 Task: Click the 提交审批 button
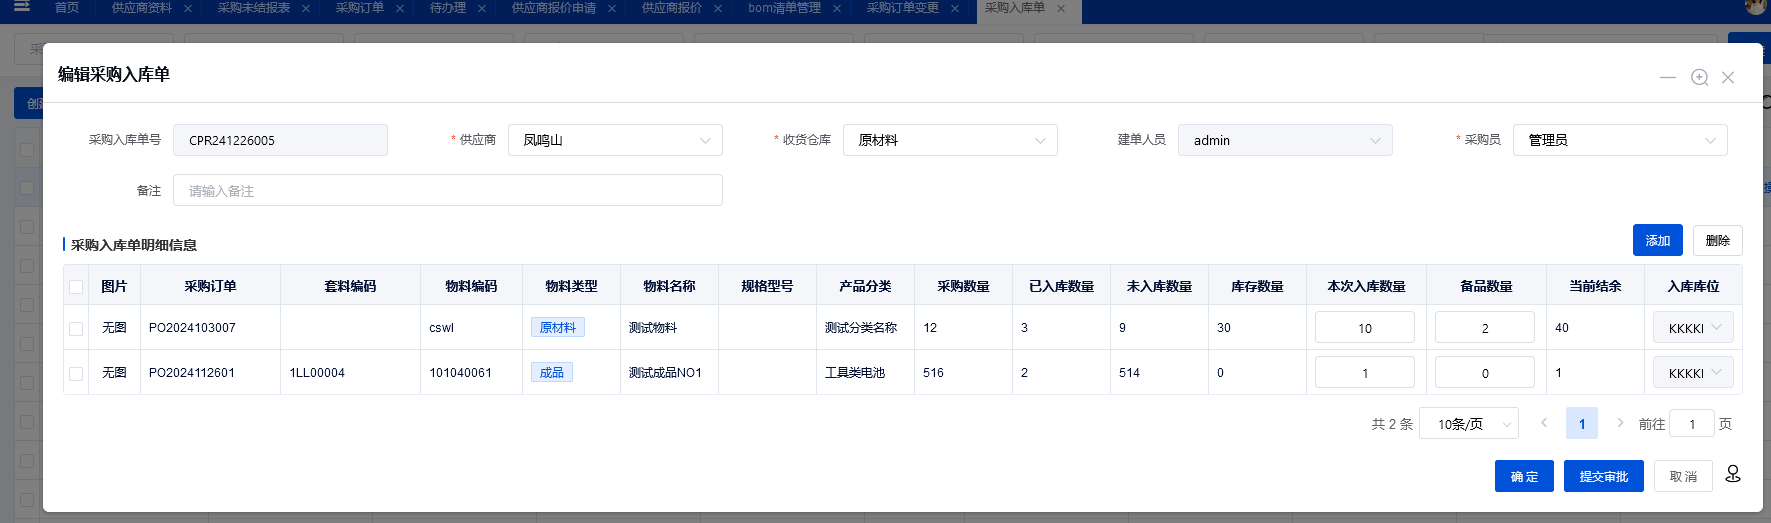[1604, 476]
